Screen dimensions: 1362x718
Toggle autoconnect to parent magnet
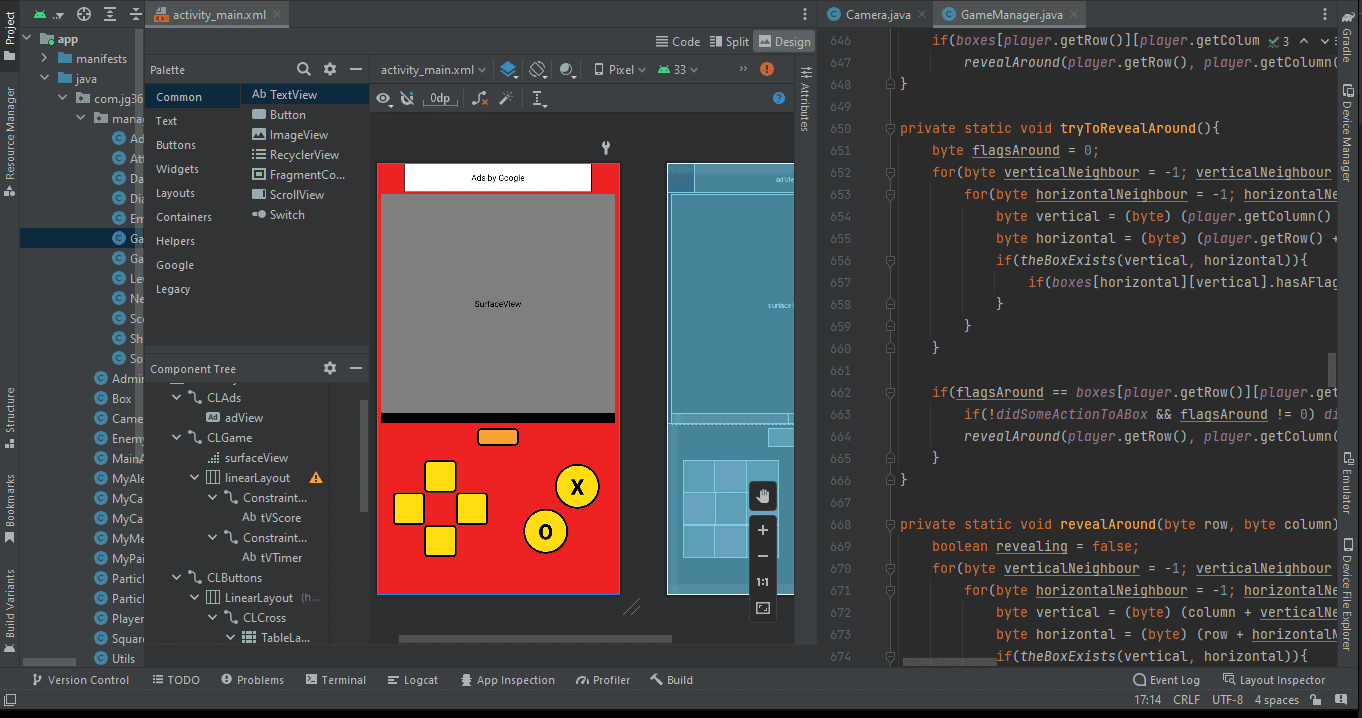407,98
